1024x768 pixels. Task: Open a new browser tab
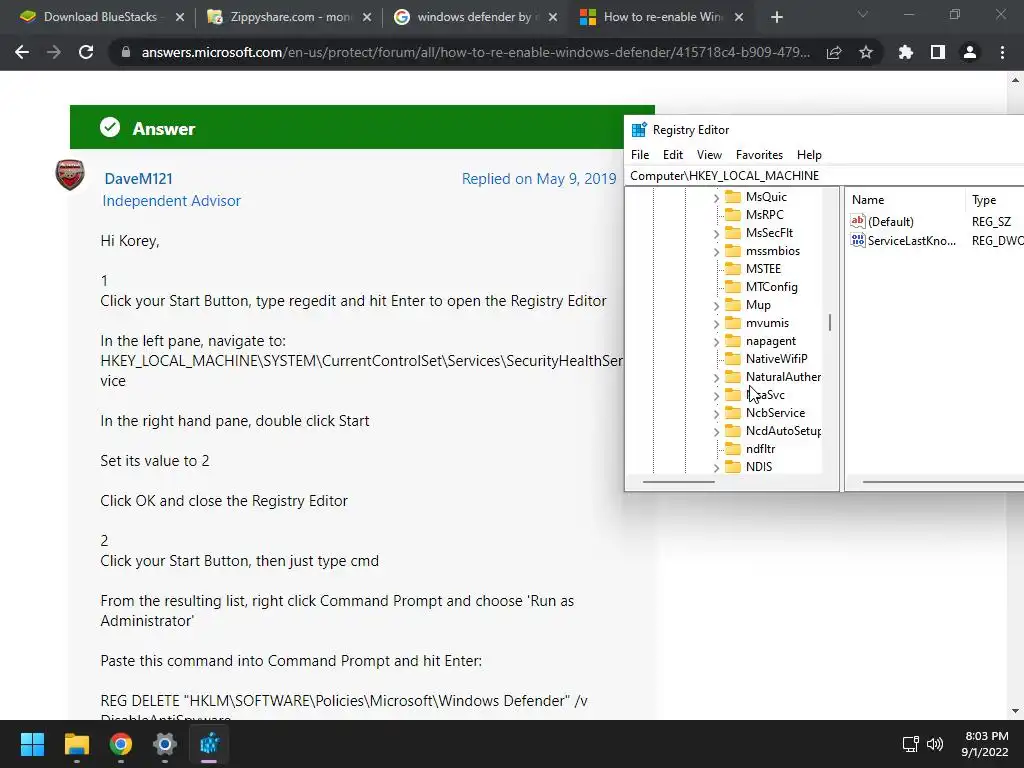tap(776, 17)
